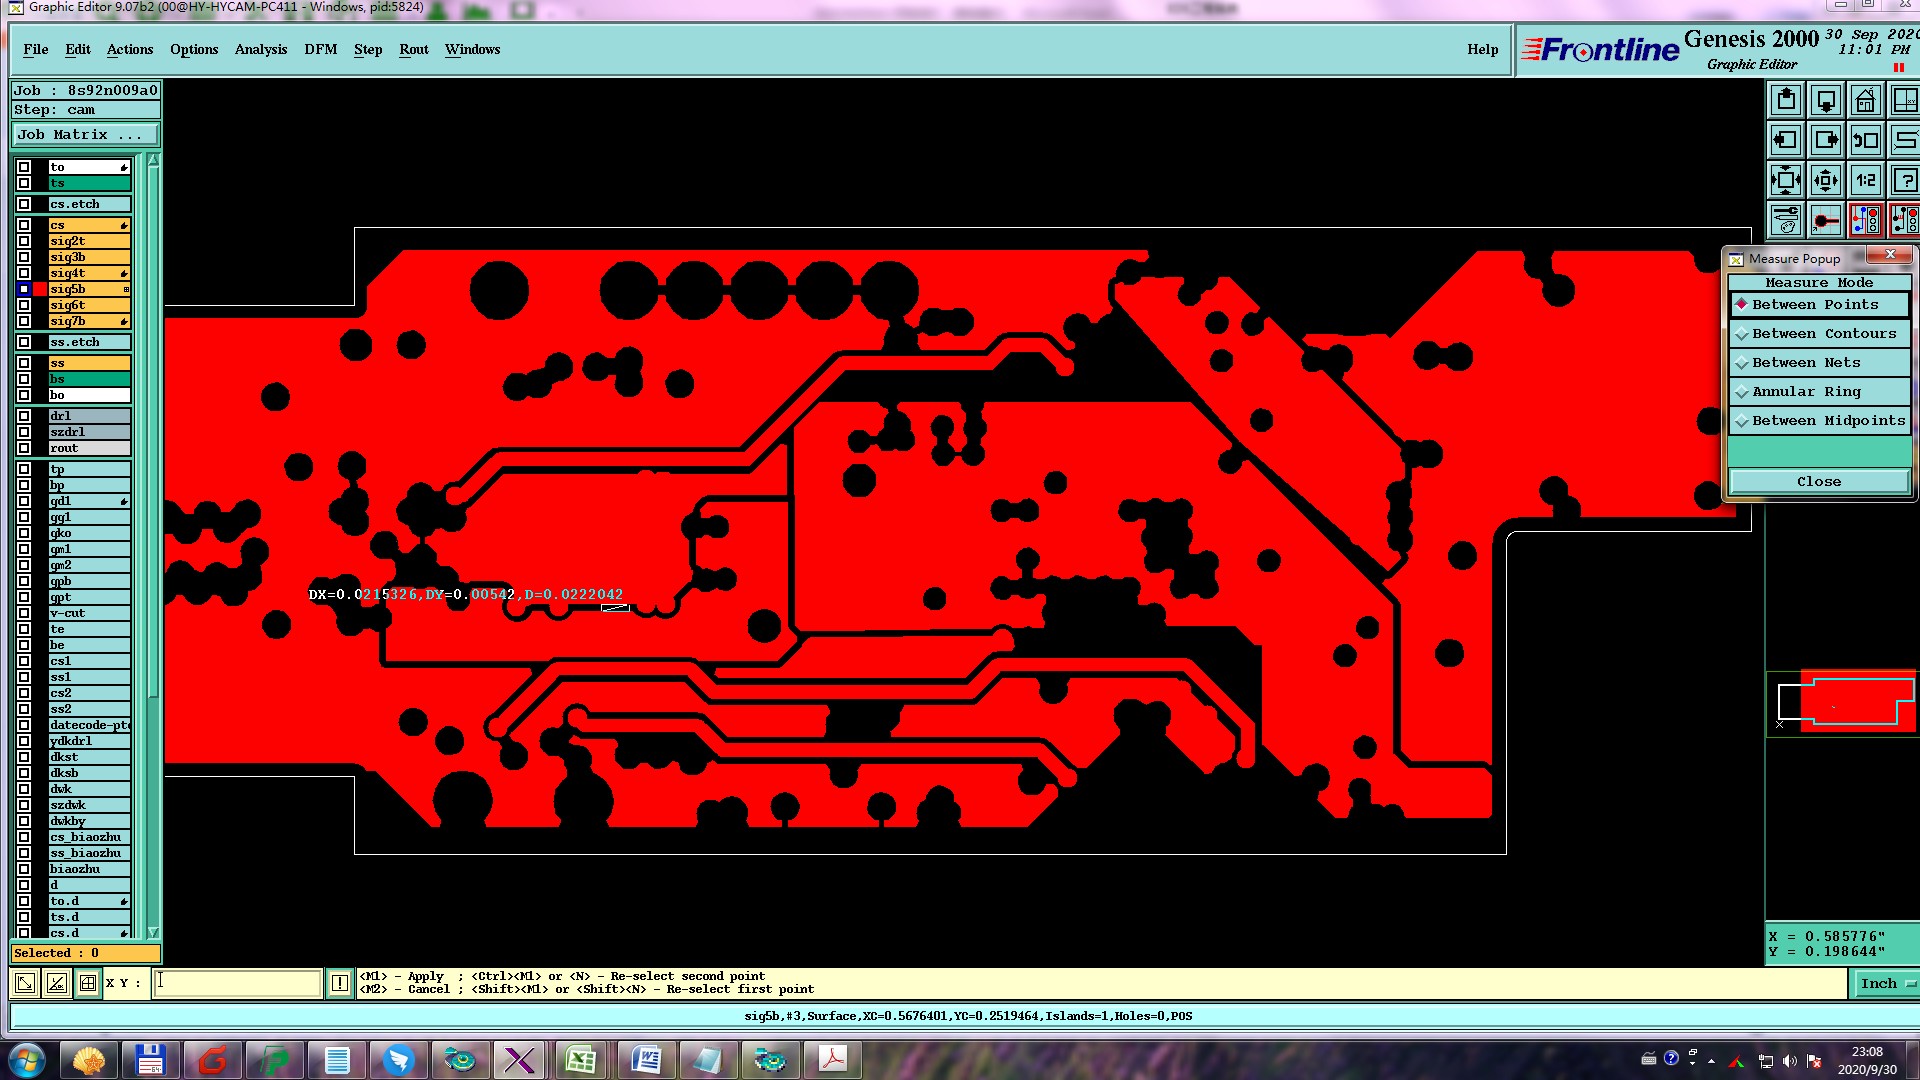
Task: Toggle the cs.etch layer checkbox
Action: point(24,204)
